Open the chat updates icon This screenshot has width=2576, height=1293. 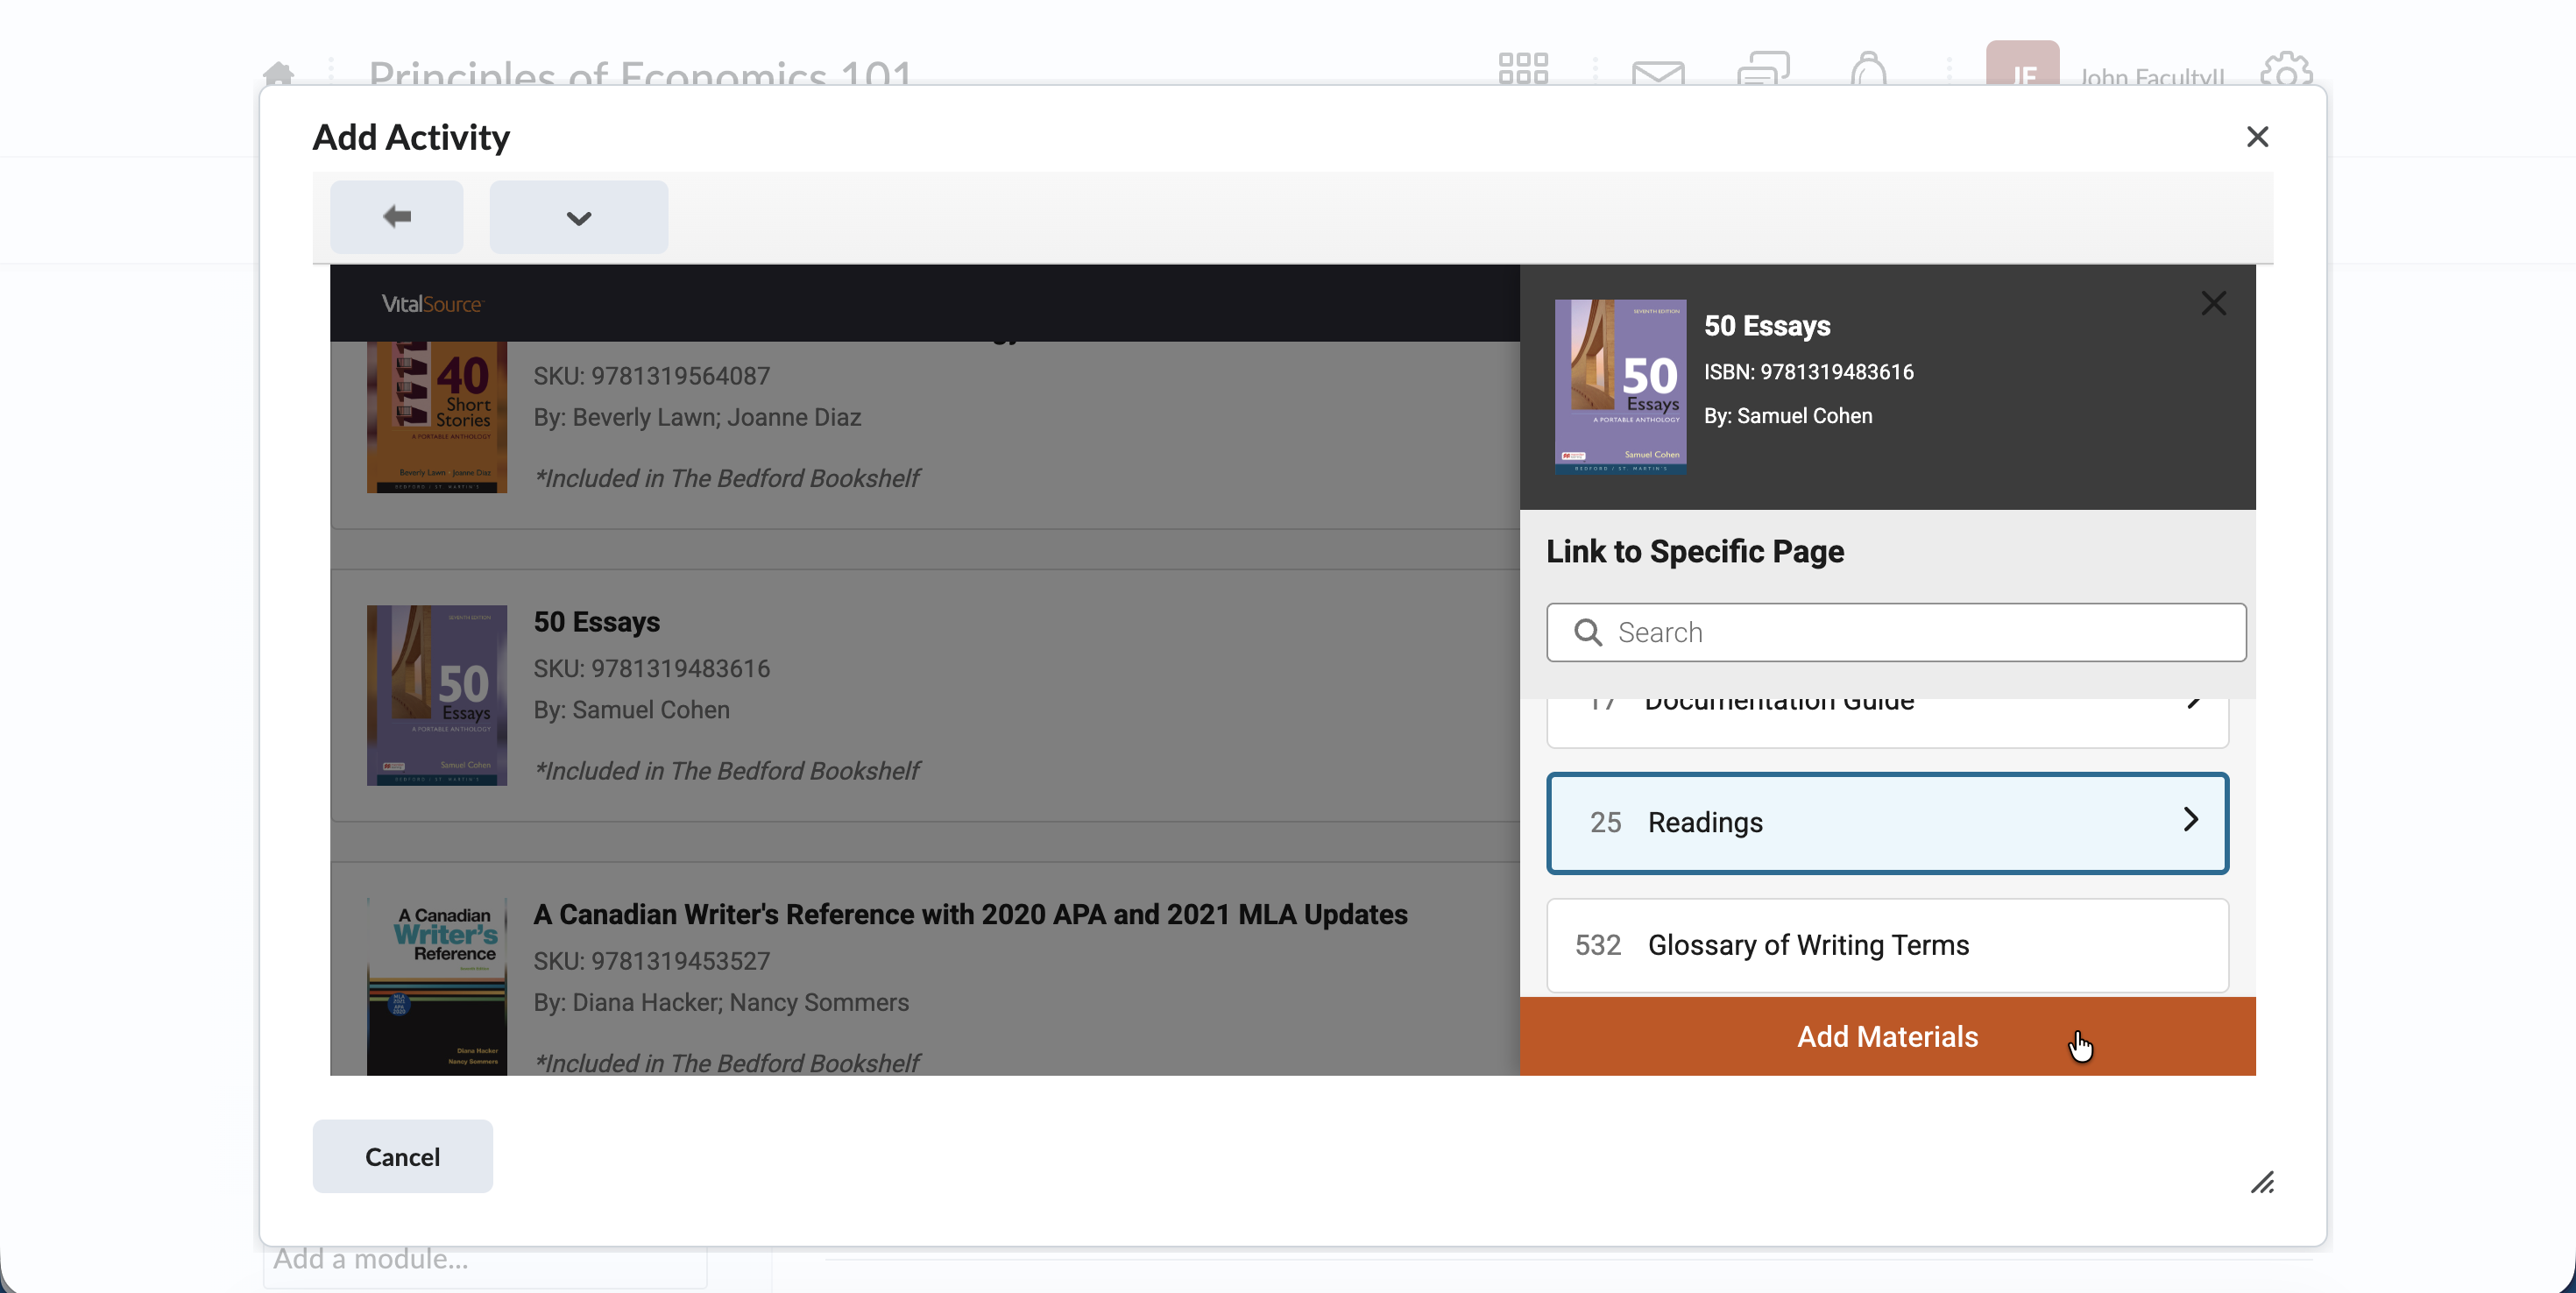pyautogui.click(x=1763, y=69)
